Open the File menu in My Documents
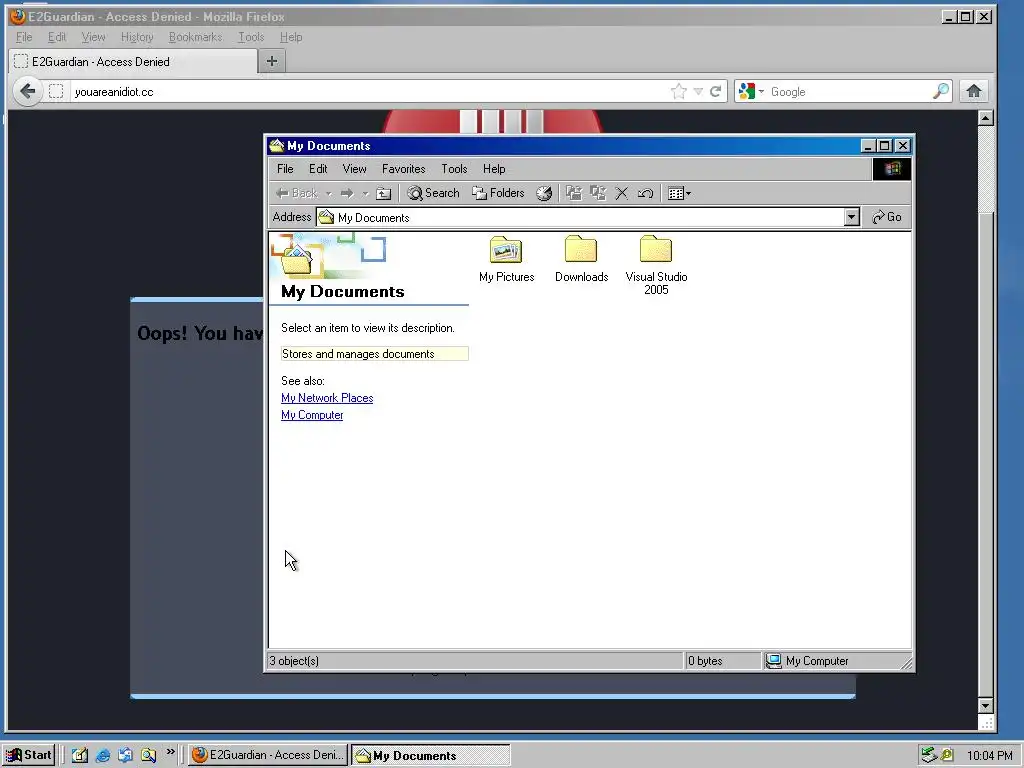1024x768 pixels. [x=285, y=169]
